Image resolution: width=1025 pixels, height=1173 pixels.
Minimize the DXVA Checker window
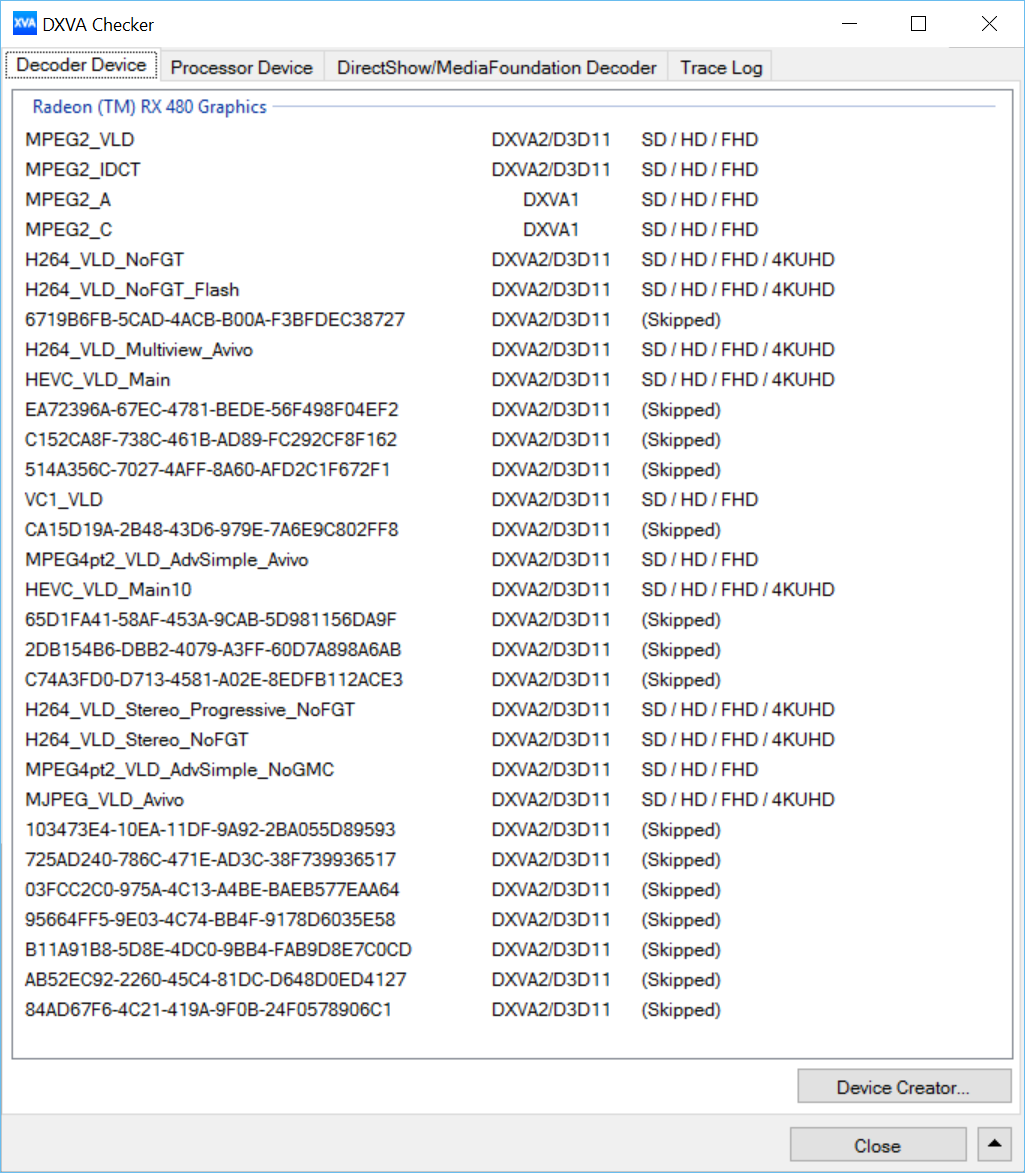click(x=849, y=24)
